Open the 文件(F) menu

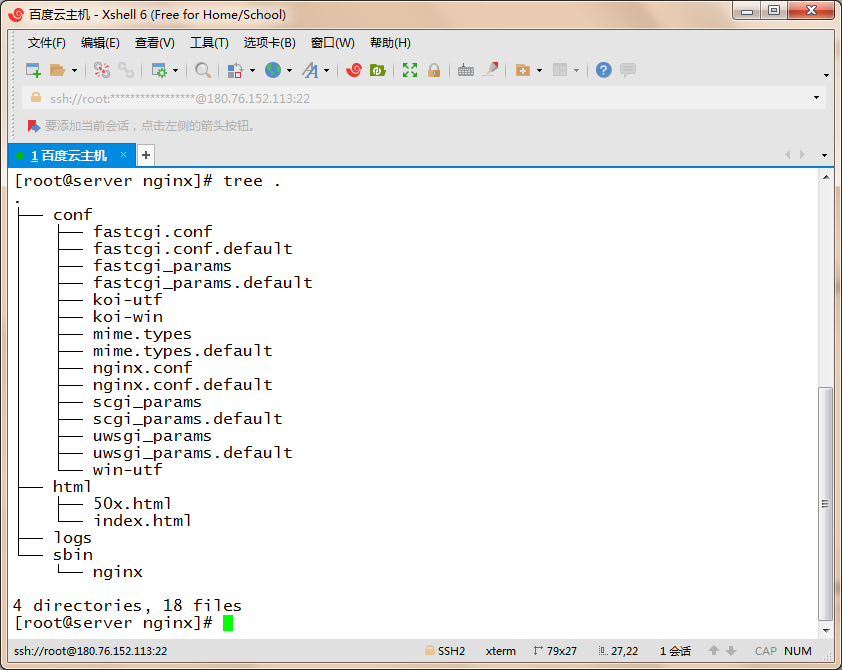pyautogui.click(x=47, y=43)
